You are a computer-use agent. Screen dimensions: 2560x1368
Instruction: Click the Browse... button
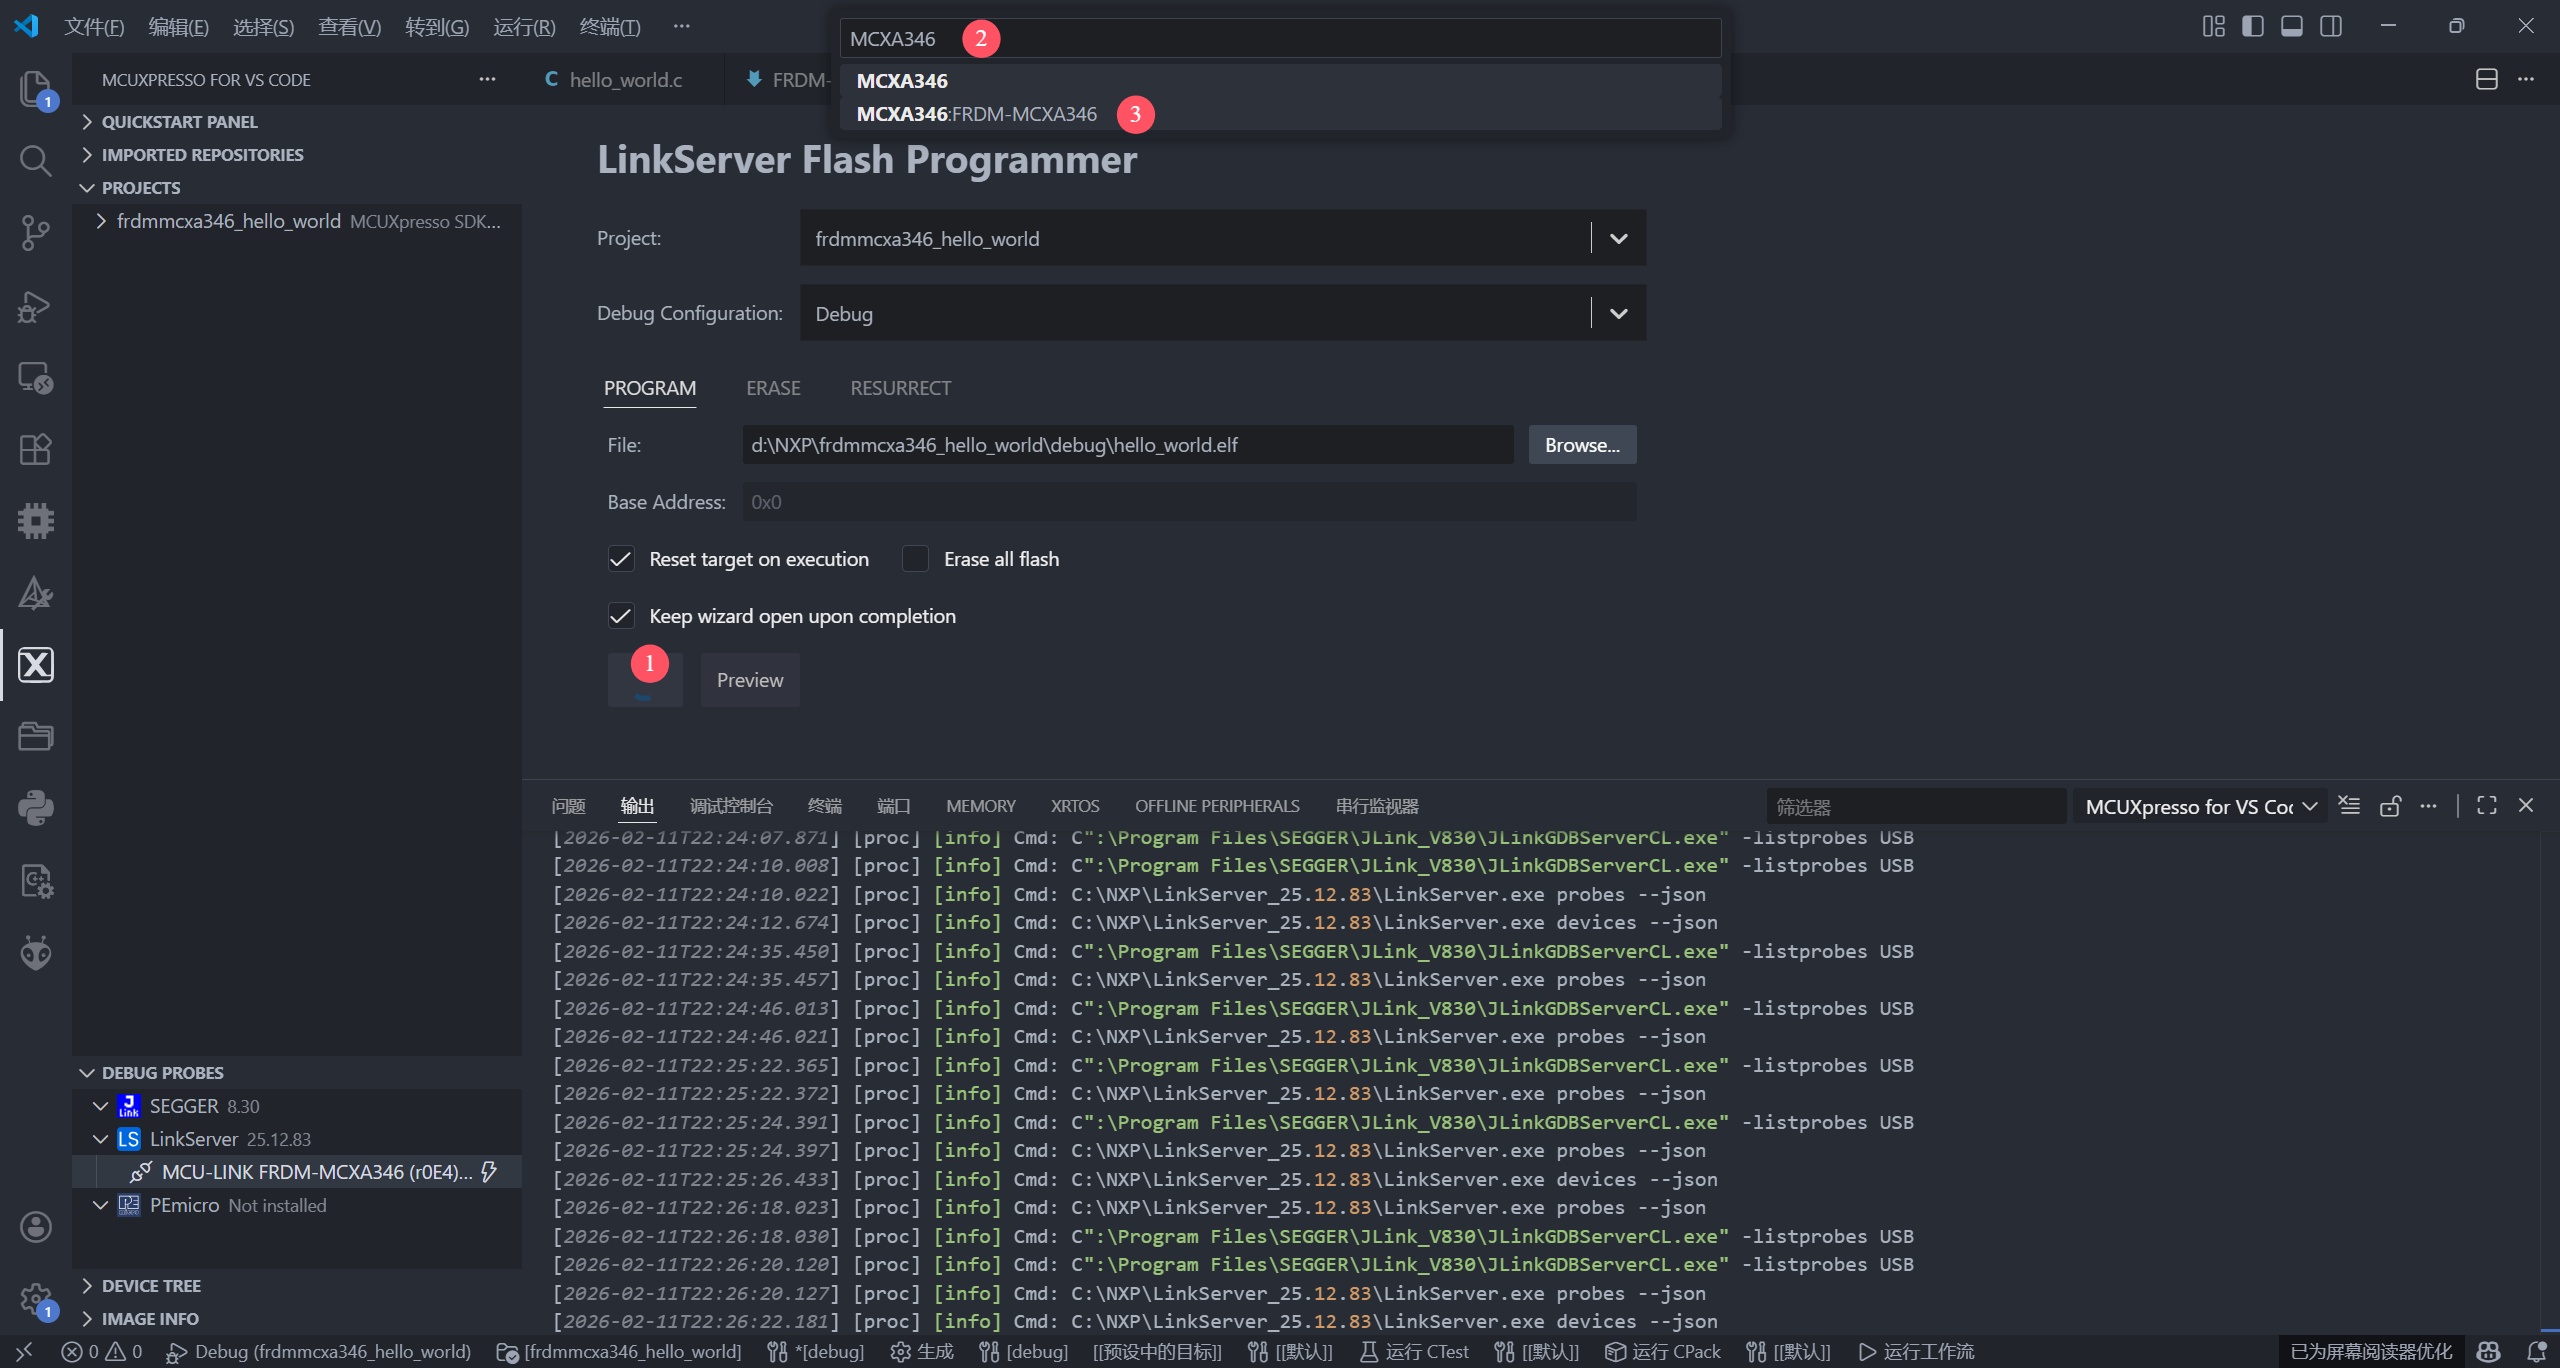point(1582,445)
